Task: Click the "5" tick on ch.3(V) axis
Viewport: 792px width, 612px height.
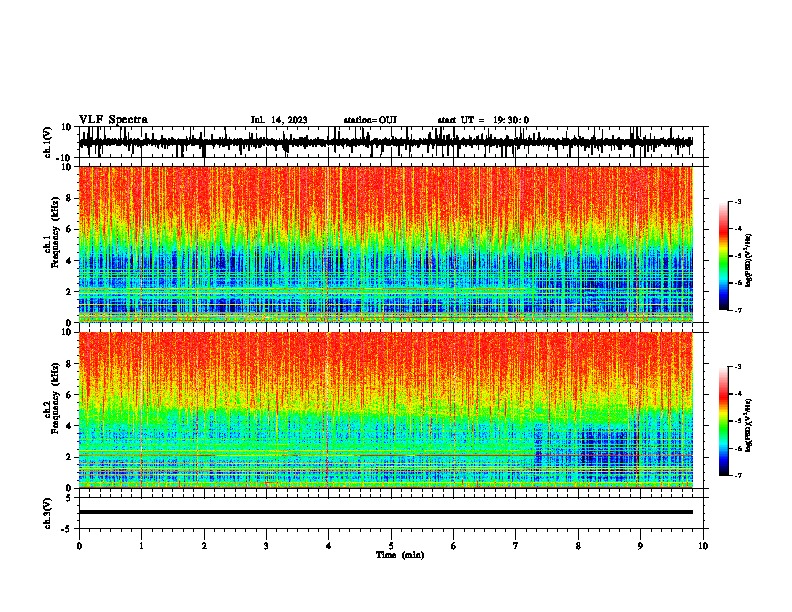Action: pyautogui.click(x=69, y=498)
